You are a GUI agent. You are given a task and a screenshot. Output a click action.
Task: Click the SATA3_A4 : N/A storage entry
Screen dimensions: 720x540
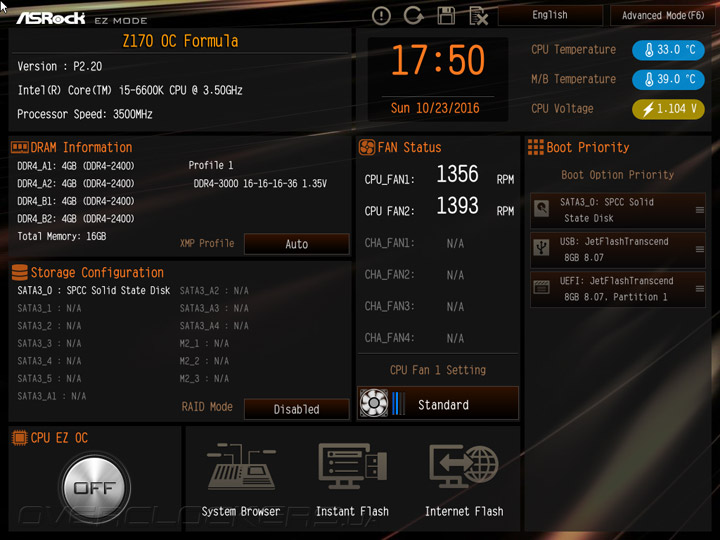tap(214, 326)
